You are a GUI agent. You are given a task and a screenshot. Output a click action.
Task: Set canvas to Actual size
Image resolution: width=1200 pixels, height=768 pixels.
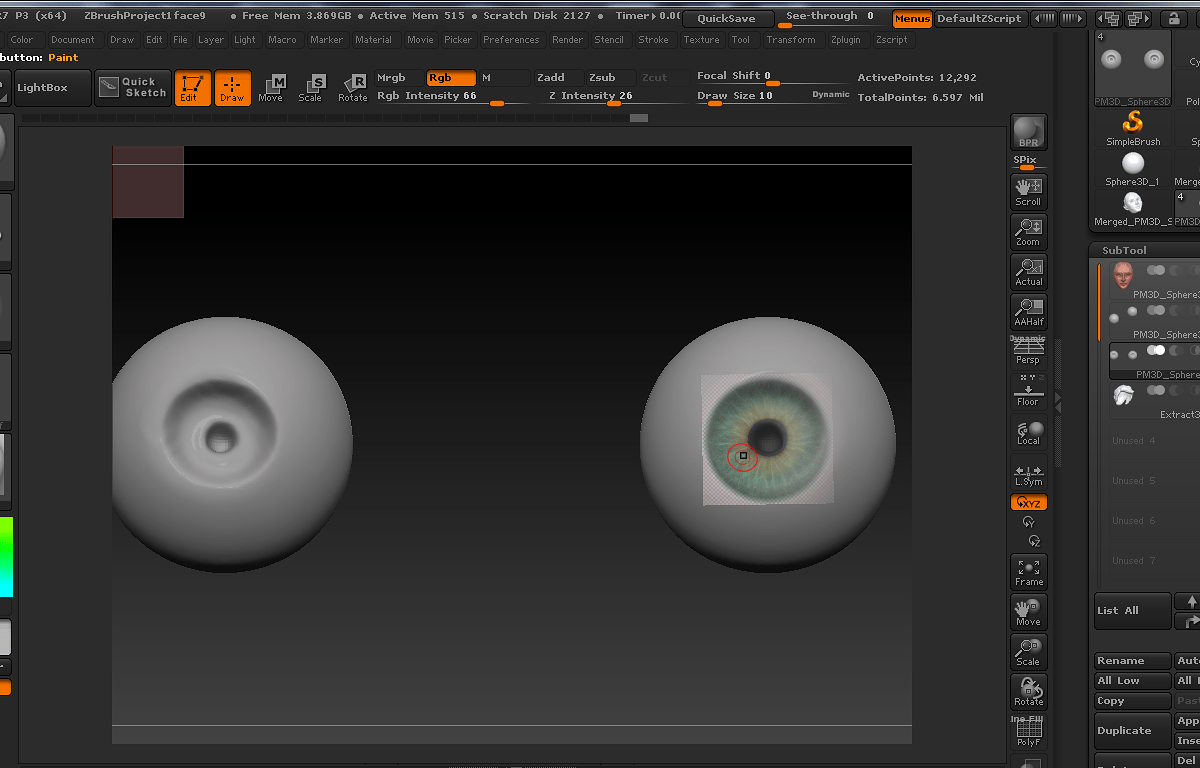tap(1028, 271)
